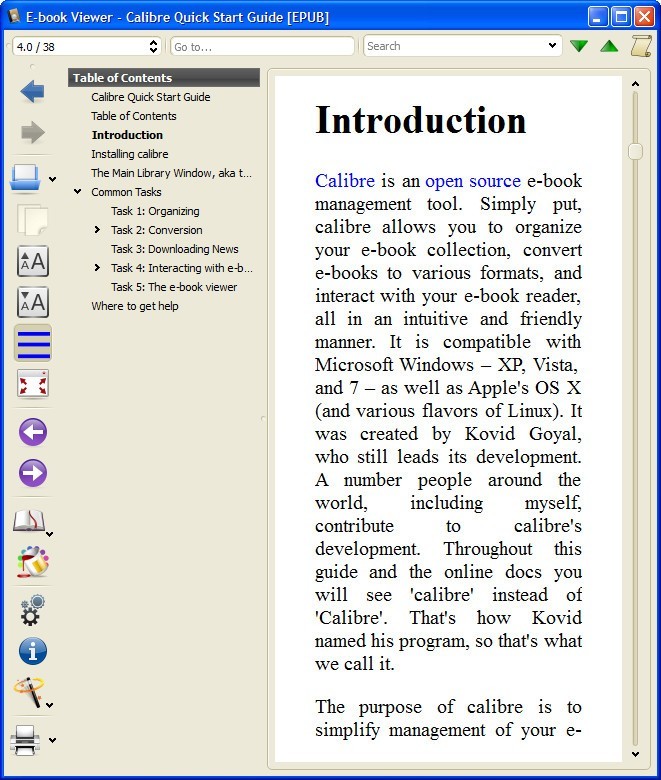The image size is (661, 780).
Task: Open the dropdown arrow beside magic wand icon
Action: point(50,705)
